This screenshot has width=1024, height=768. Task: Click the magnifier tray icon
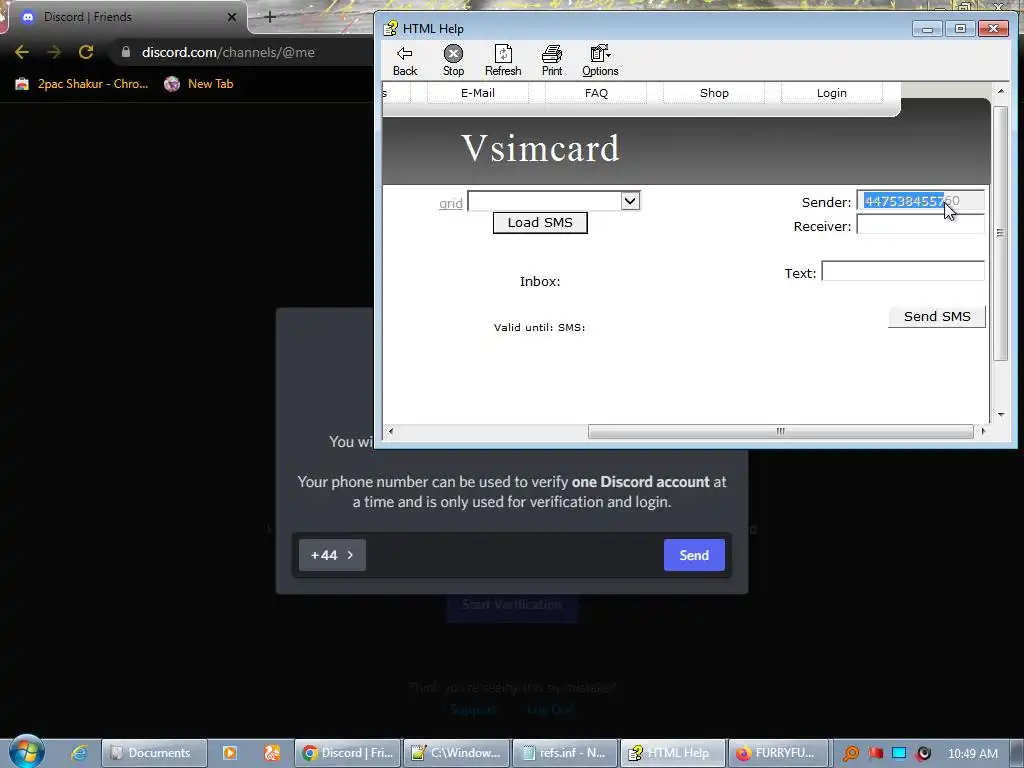(850, 754)
